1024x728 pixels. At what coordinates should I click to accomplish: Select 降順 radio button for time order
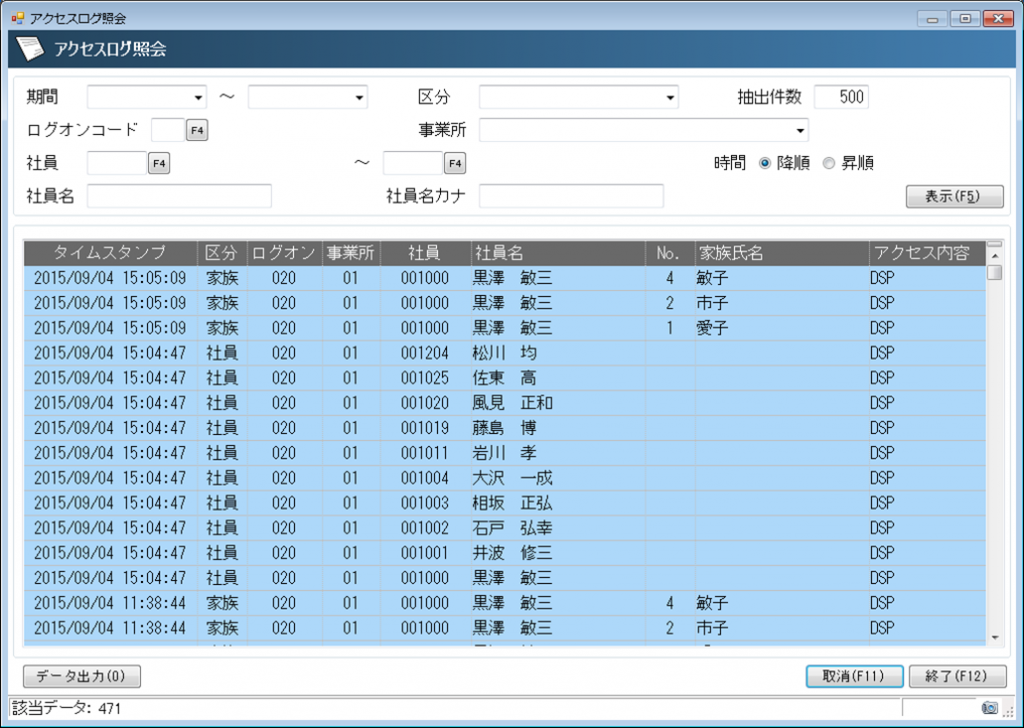(x=765, y=163)
